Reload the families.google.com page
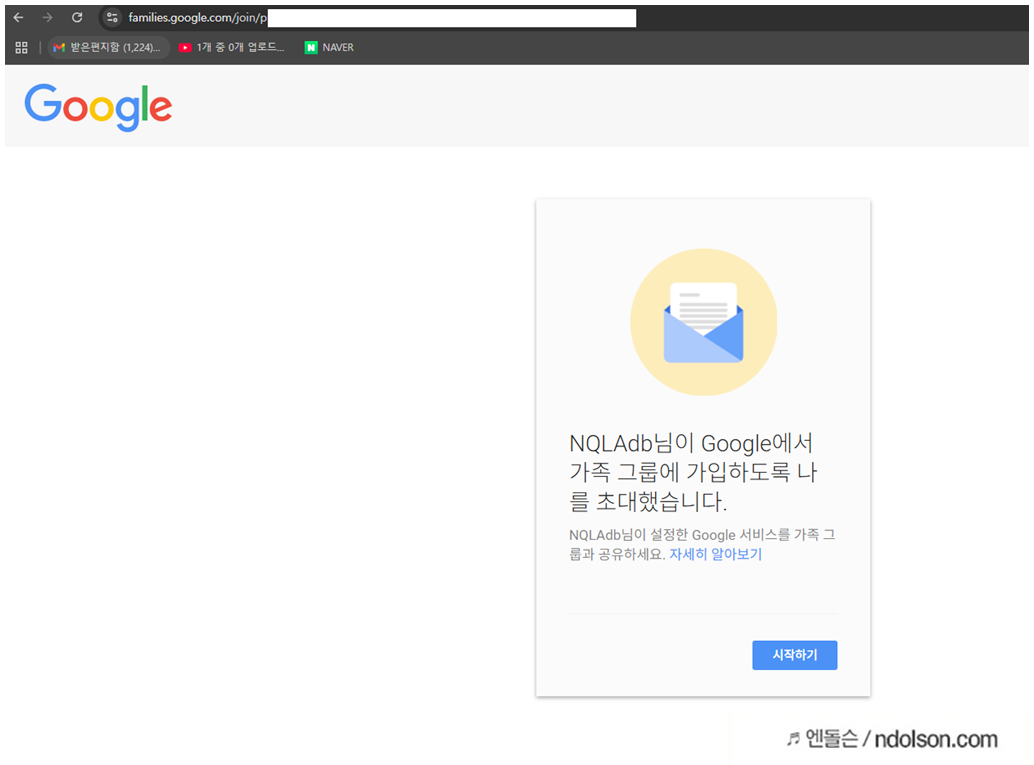 click(x=77, y=18)
